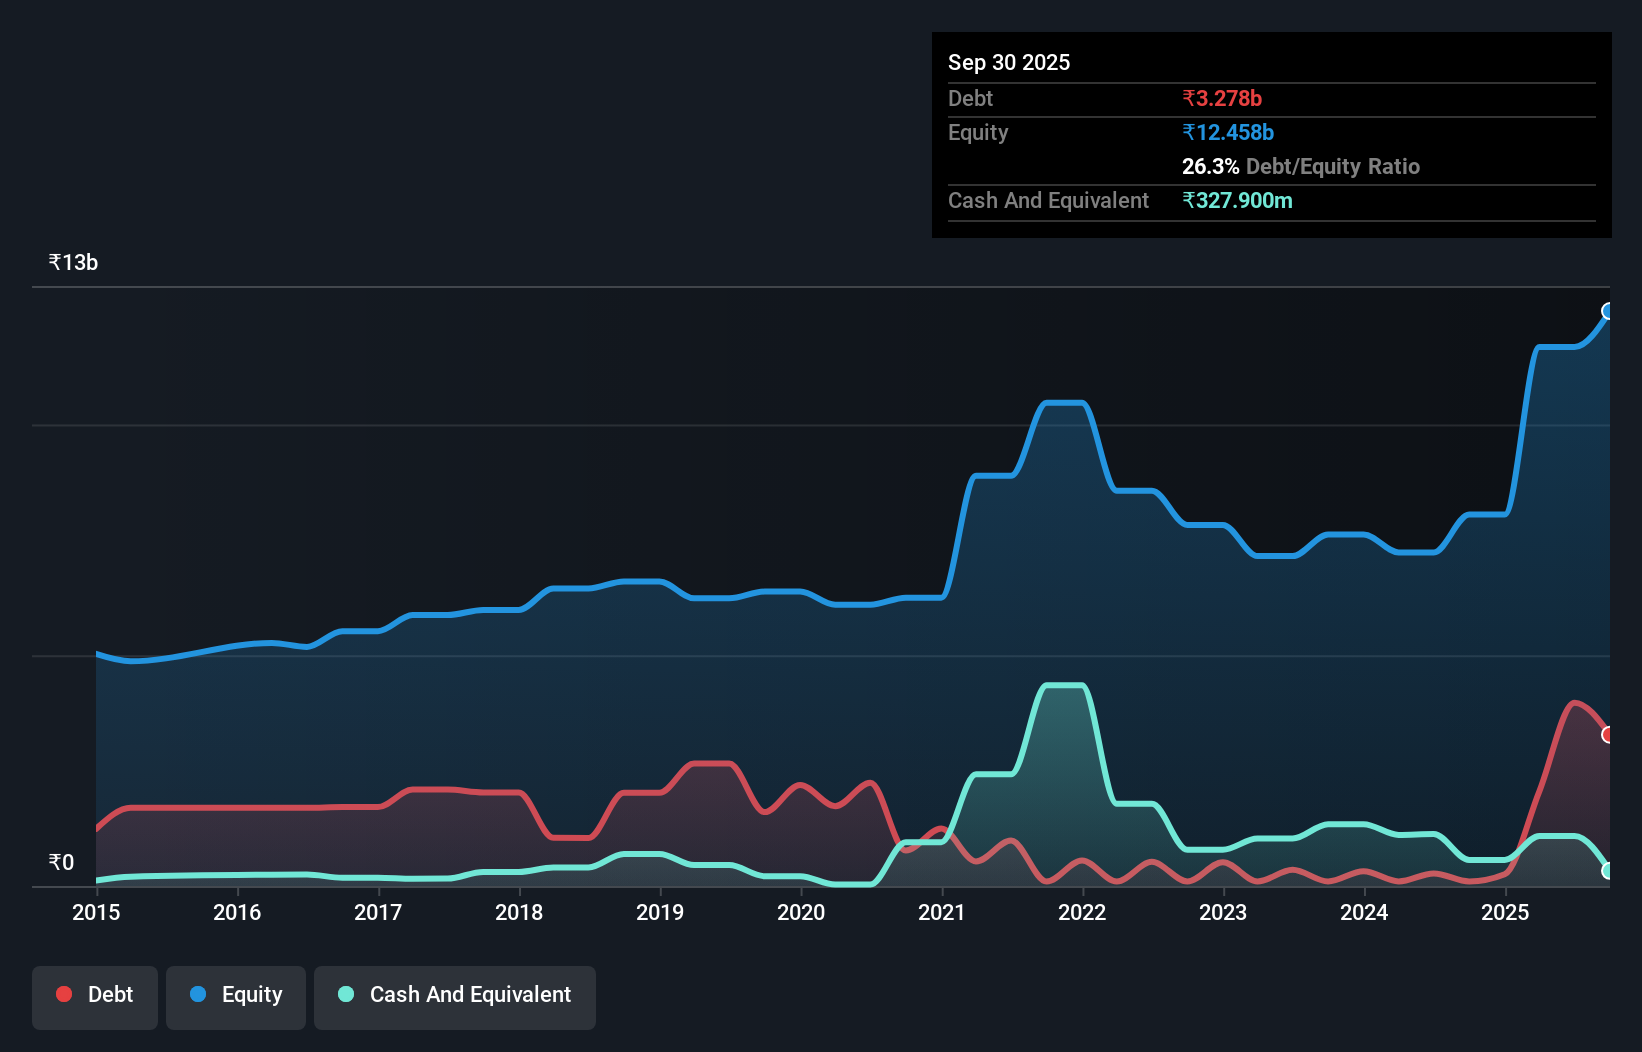This screenshot has width=1642, height=1052.
Task: Select the 2020 axis label
Action: click(801, 913)
